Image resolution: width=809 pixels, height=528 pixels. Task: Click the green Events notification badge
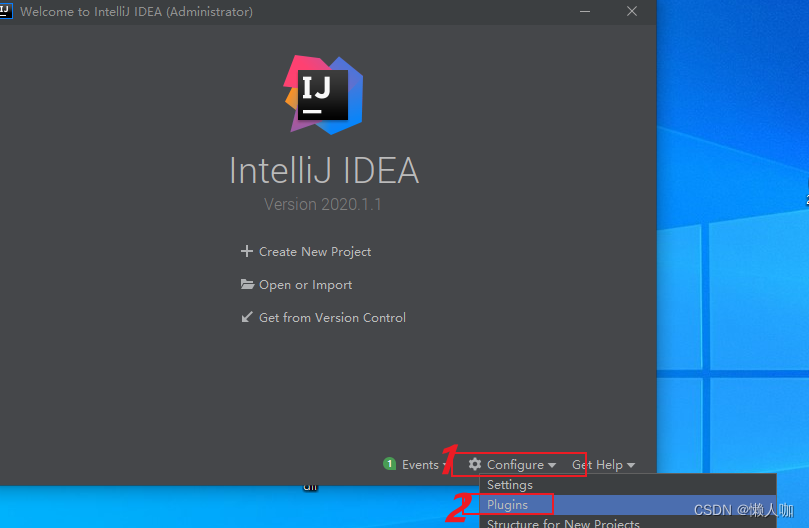pyautogui.click(x=389, y=464)
